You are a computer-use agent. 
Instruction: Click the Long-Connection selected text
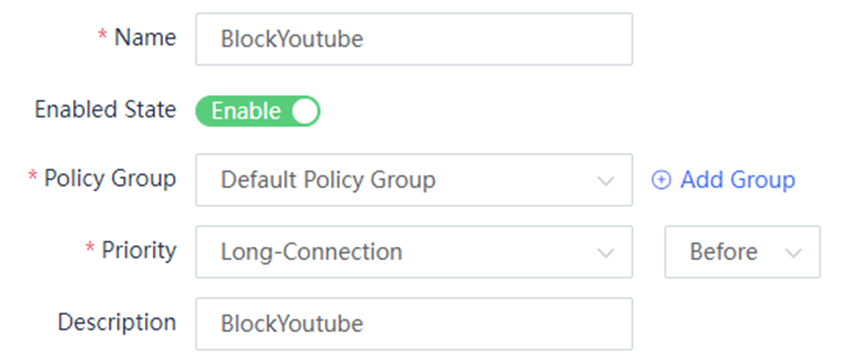click(x=312, y=252)
